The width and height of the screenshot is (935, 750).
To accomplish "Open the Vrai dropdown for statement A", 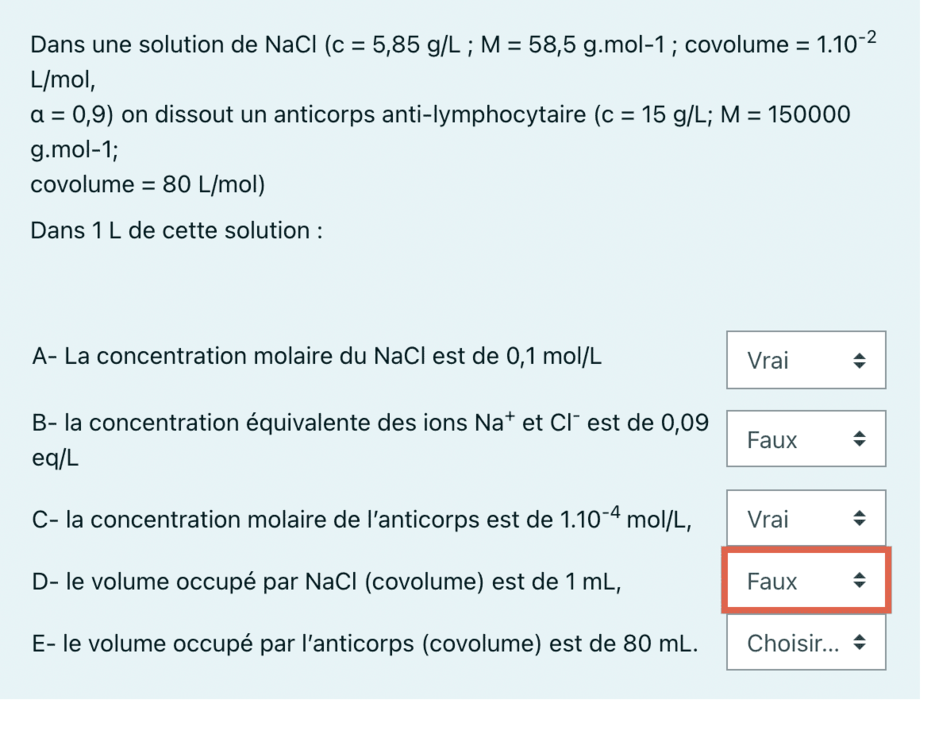I will pyautogui.click(x=805, y=360).
